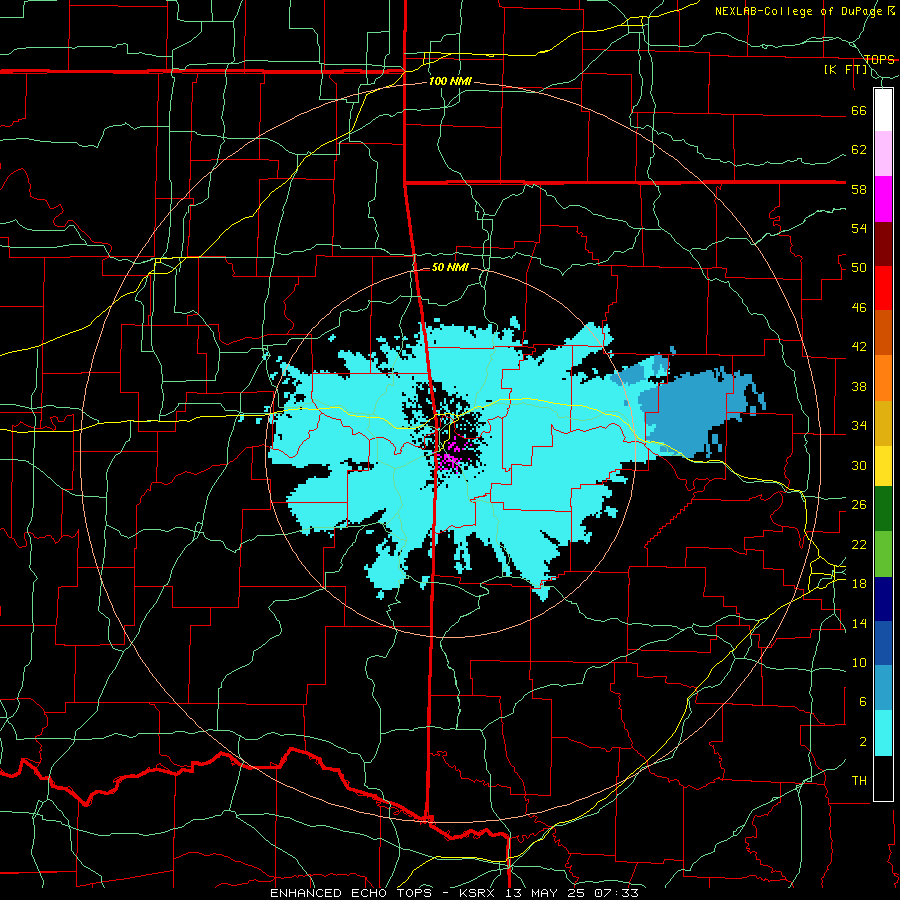Image resolution: width=900 pixels, height=900 pixels.
Task: Click the 38 legend value
Action: pos(859,386)
